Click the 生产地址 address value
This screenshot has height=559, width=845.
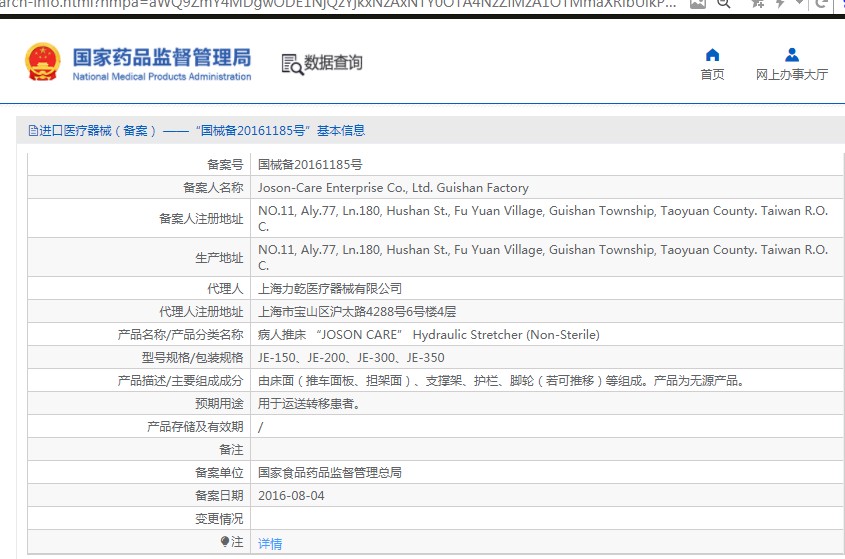543,257
